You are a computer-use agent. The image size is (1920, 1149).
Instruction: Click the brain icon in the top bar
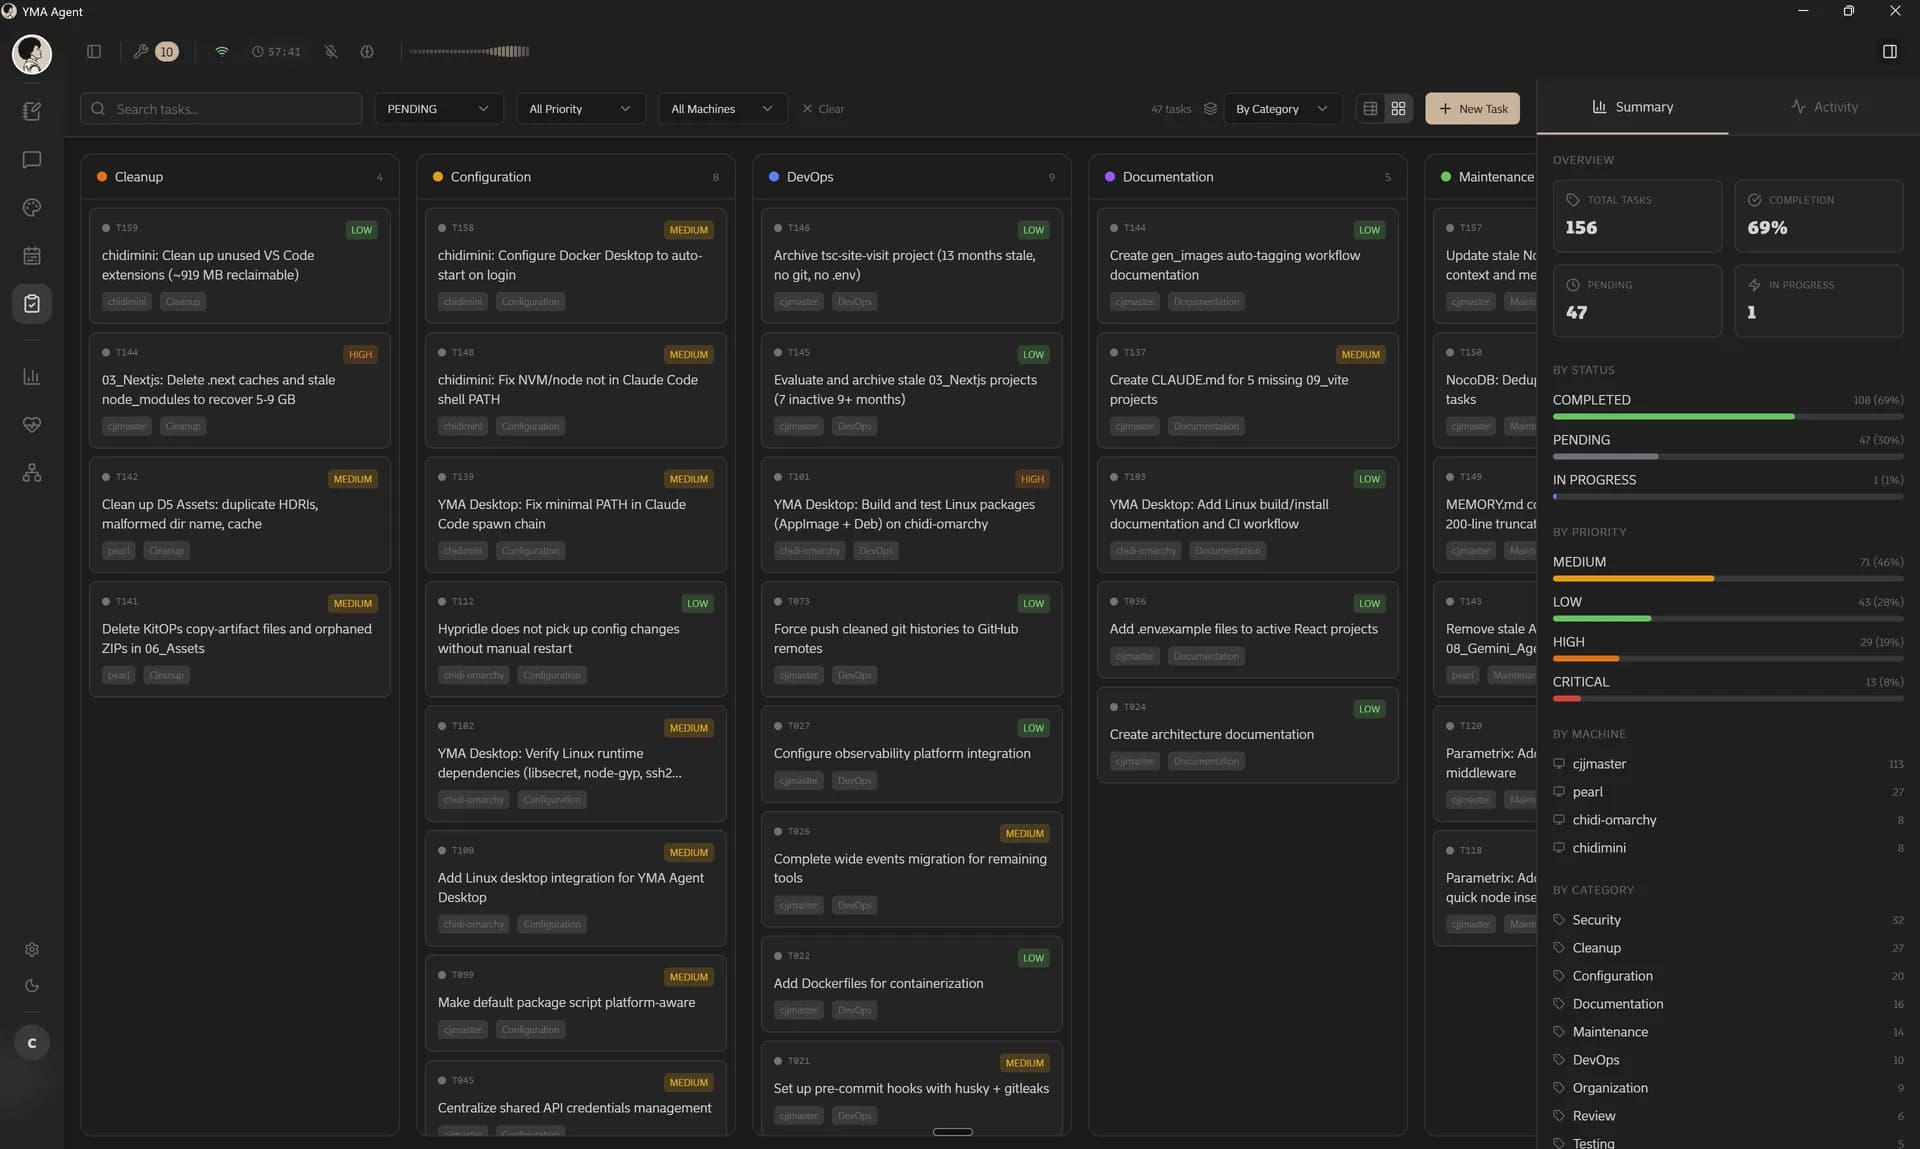[367, 51]
